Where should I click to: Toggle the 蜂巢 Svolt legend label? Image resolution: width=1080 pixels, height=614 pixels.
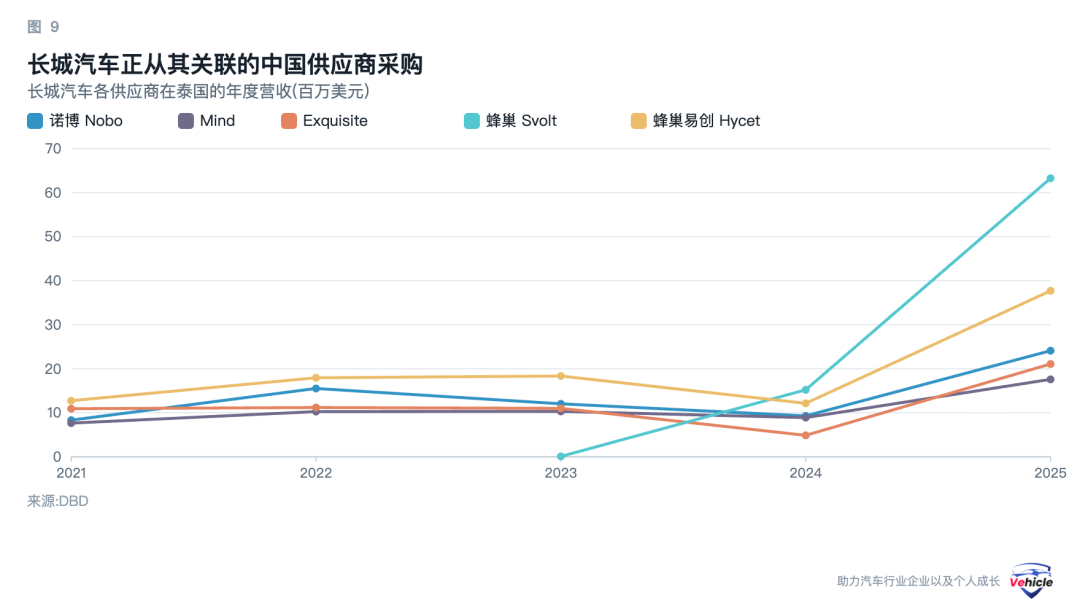pyautogui.click(x=521, y=121)
